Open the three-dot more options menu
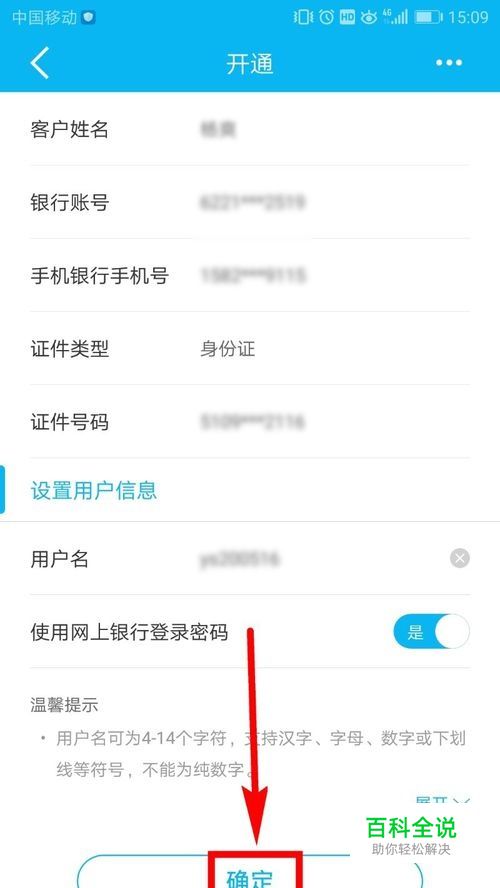Viewport: 500px width, 888px height. click(449, 62)
